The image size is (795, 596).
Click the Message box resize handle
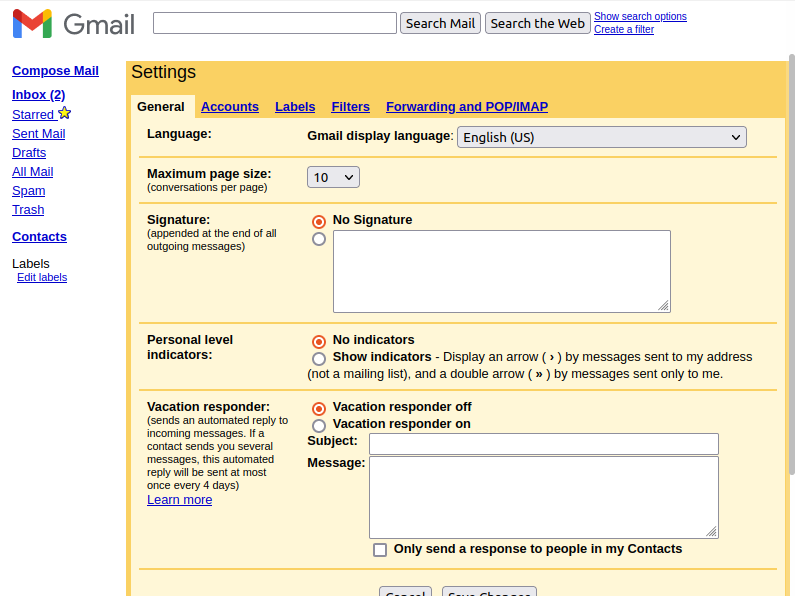[711, 531]
